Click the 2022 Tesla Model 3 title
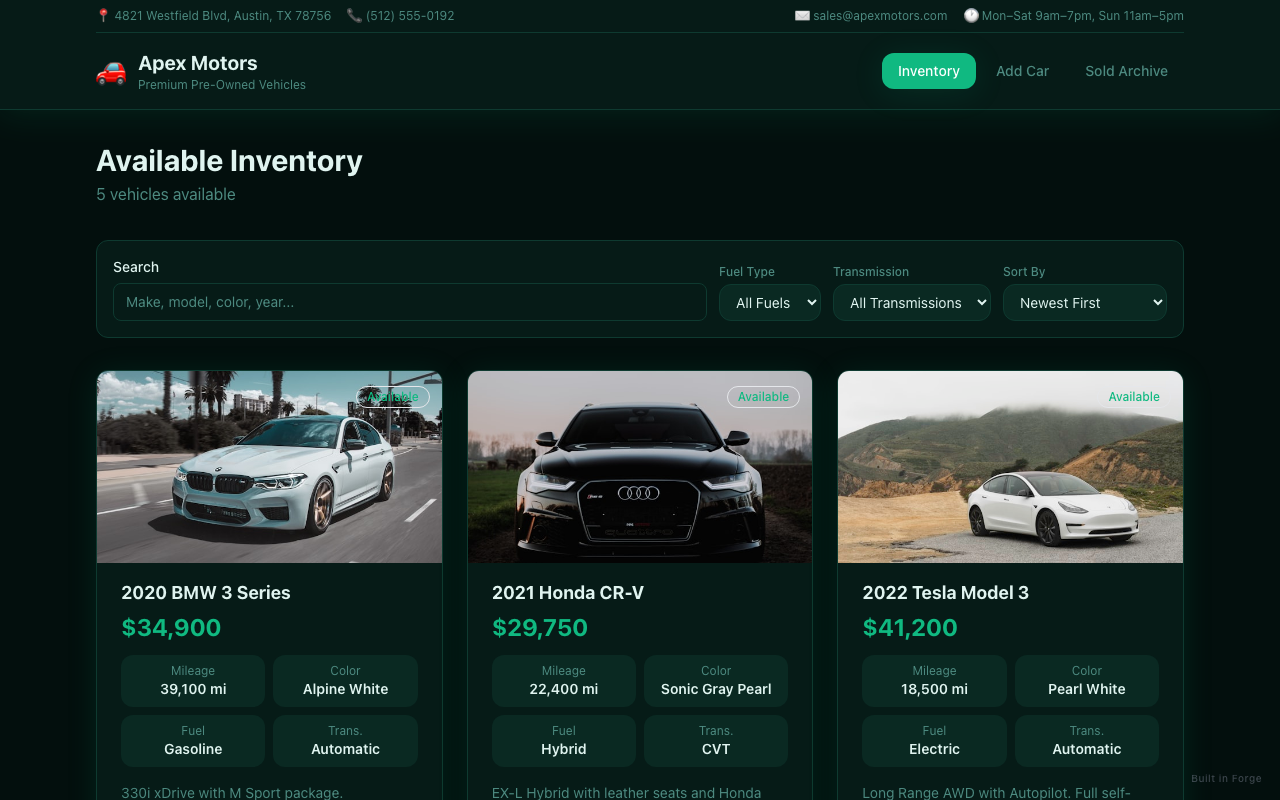Image resolution: width=1280 pixels, height=800 pixels. (946, 593)
